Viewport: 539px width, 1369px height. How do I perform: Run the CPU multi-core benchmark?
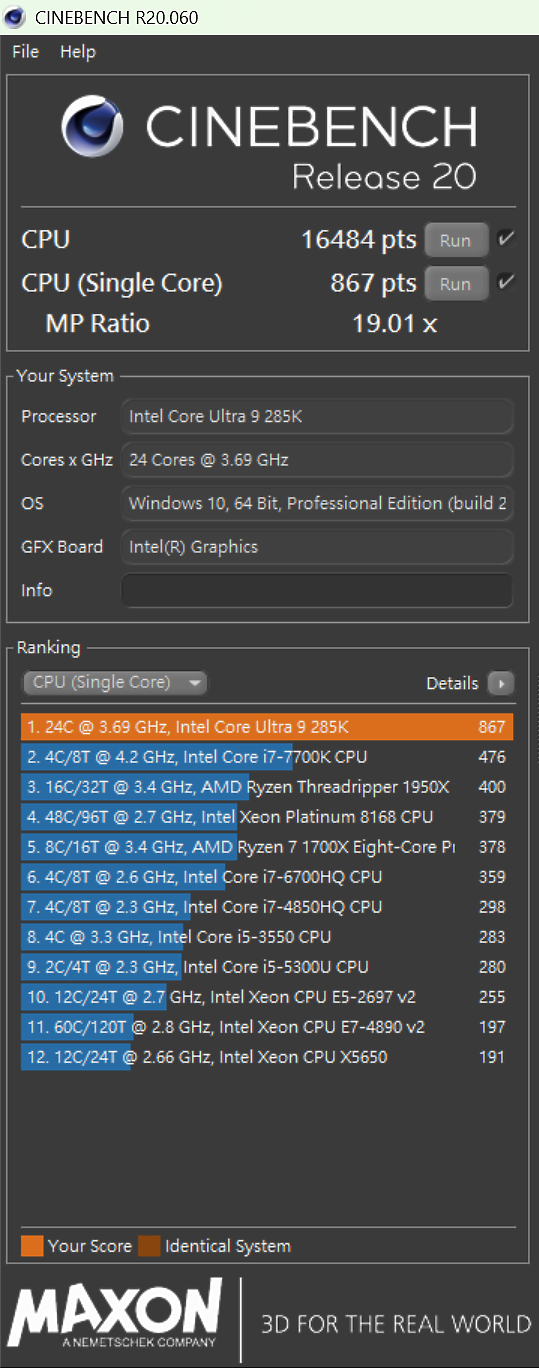coord(456,240)
